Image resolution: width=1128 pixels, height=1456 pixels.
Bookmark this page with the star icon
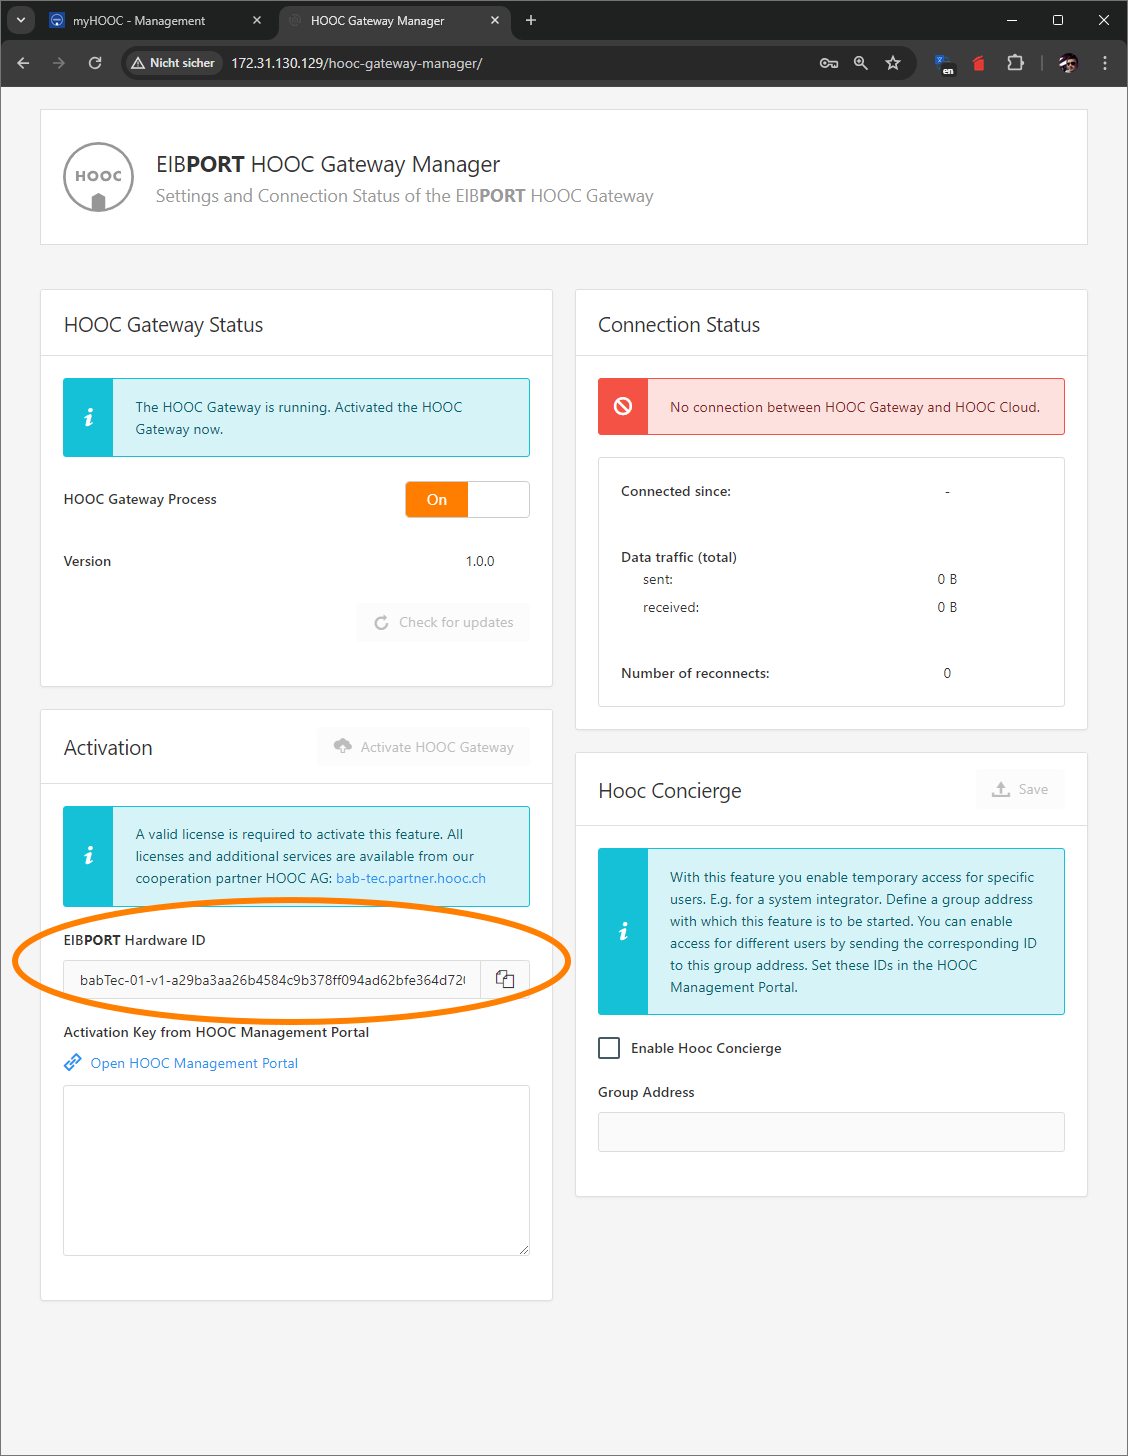893,63
